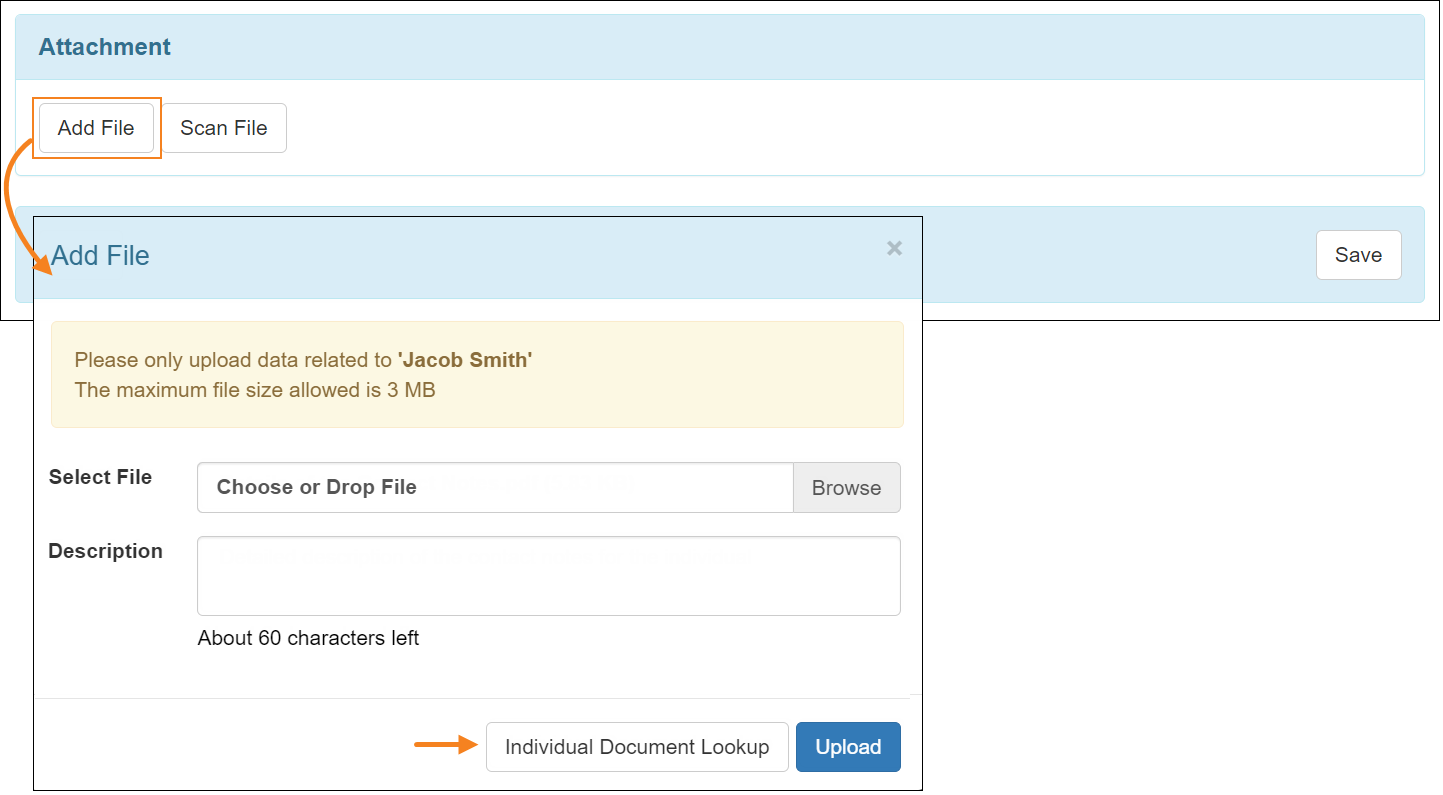Open the Scan File option
Viewport: 1443px width, 795px height.
click(224, 128)
